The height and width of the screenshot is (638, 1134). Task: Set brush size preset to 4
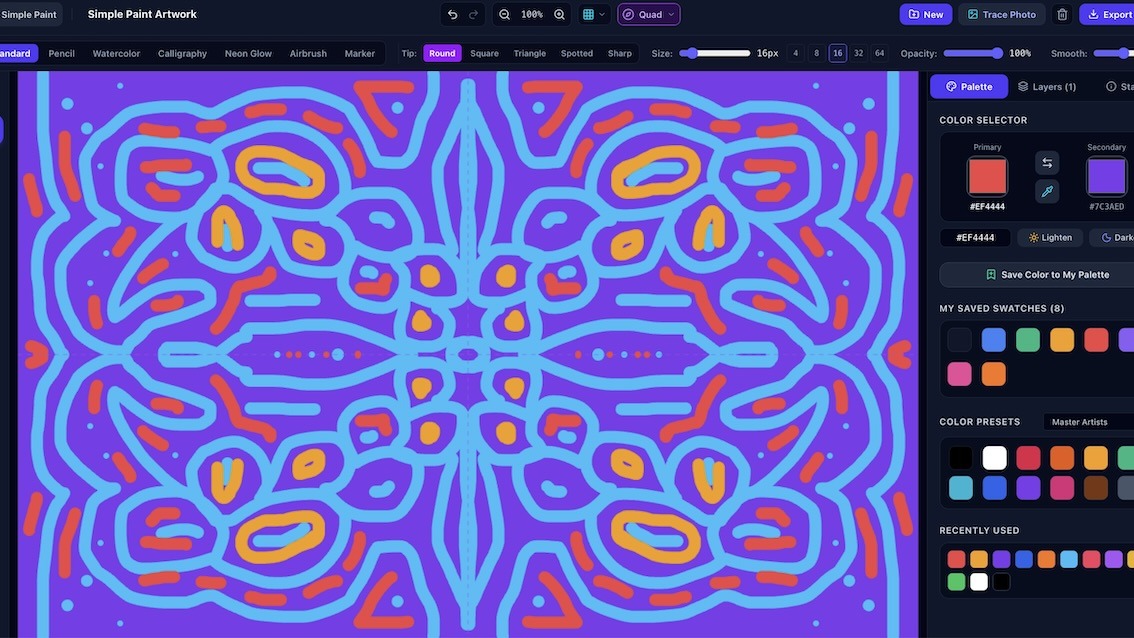tap(796, 54)
